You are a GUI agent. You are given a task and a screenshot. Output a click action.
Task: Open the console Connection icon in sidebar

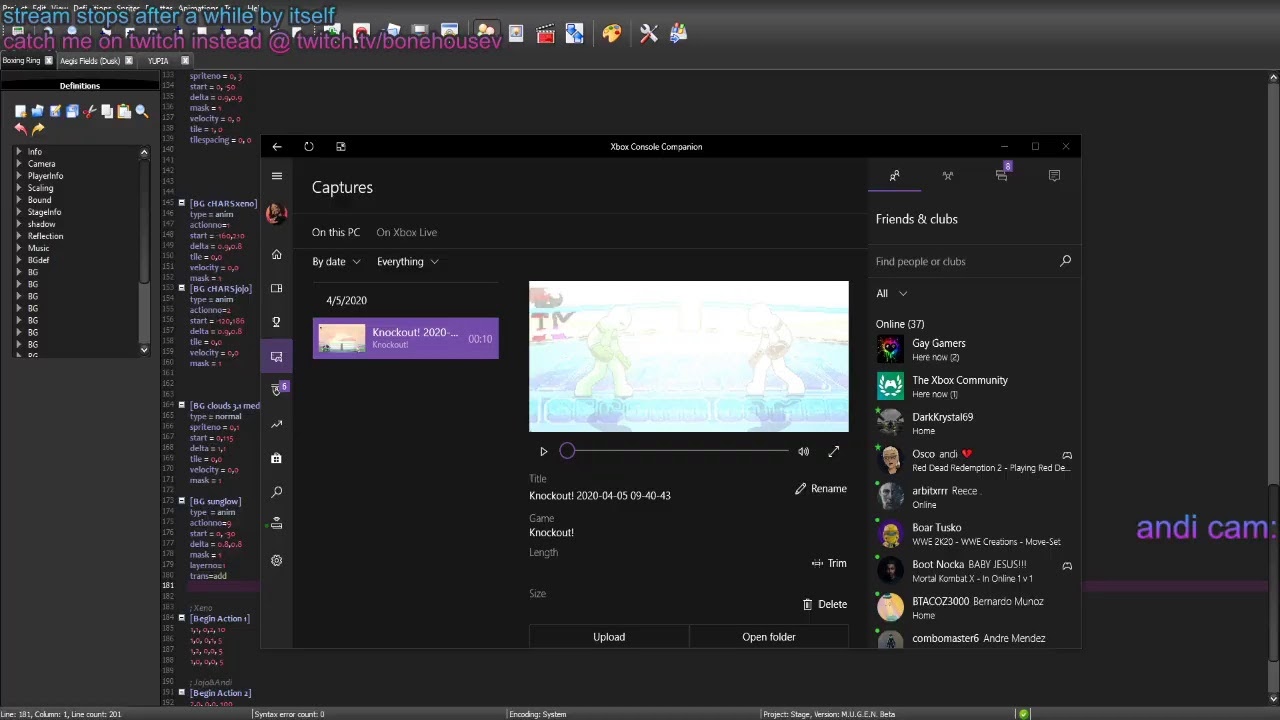tap(277, 524)
